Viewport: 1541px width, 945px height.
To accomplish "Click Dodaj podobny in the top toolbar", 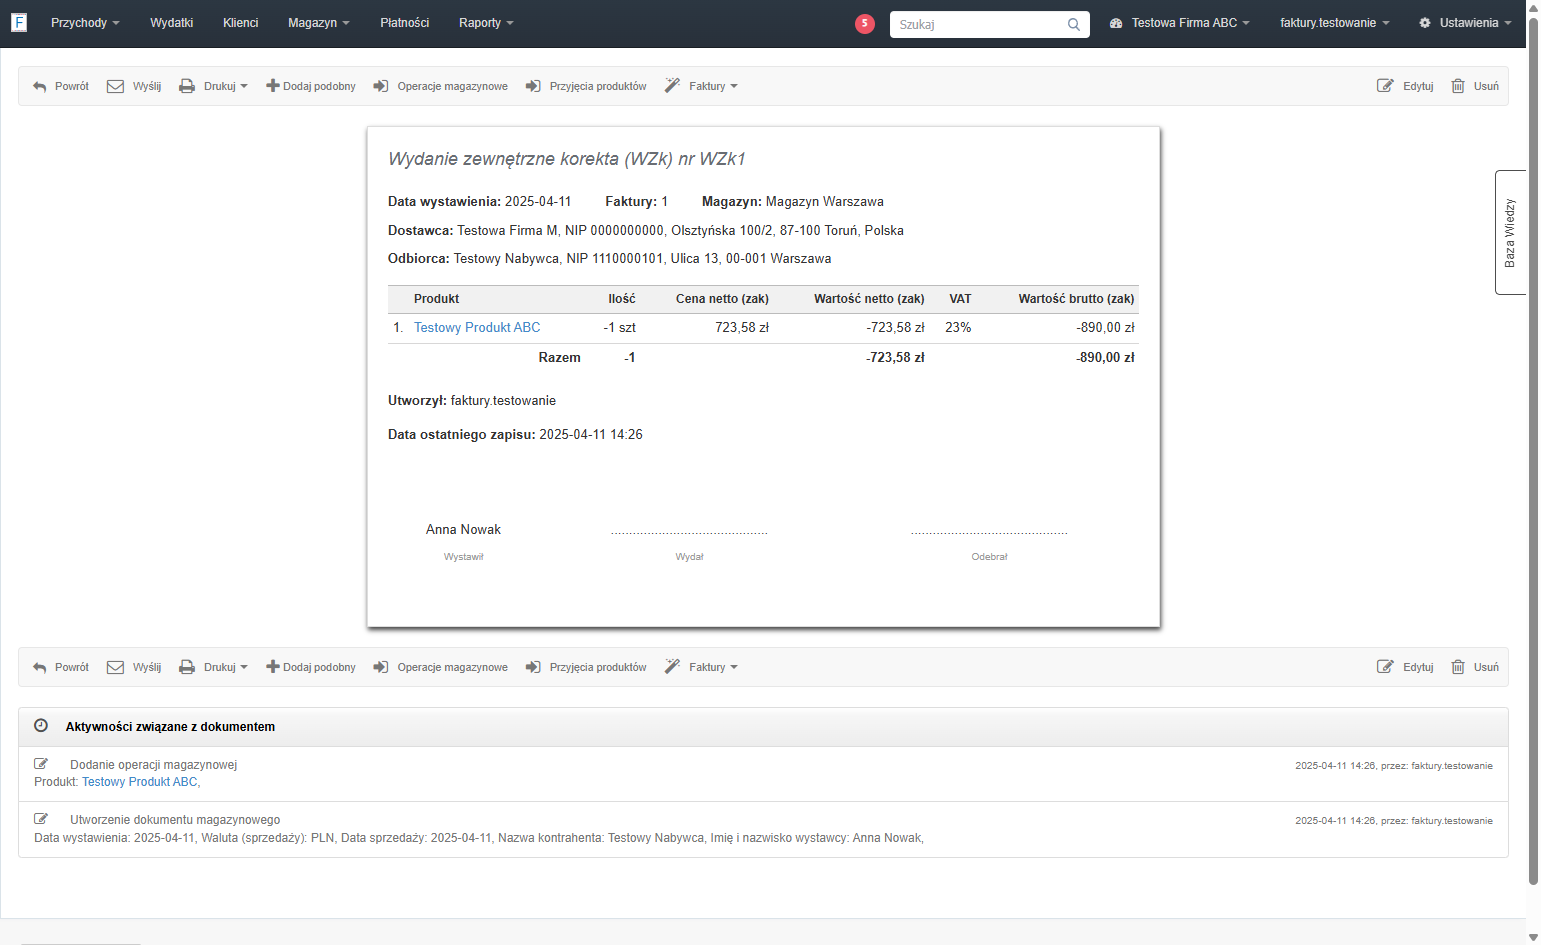I will point(311,86).
